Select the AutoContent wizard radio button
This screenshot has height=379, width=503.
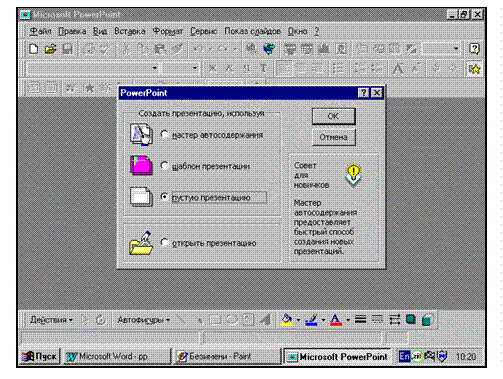164,134
